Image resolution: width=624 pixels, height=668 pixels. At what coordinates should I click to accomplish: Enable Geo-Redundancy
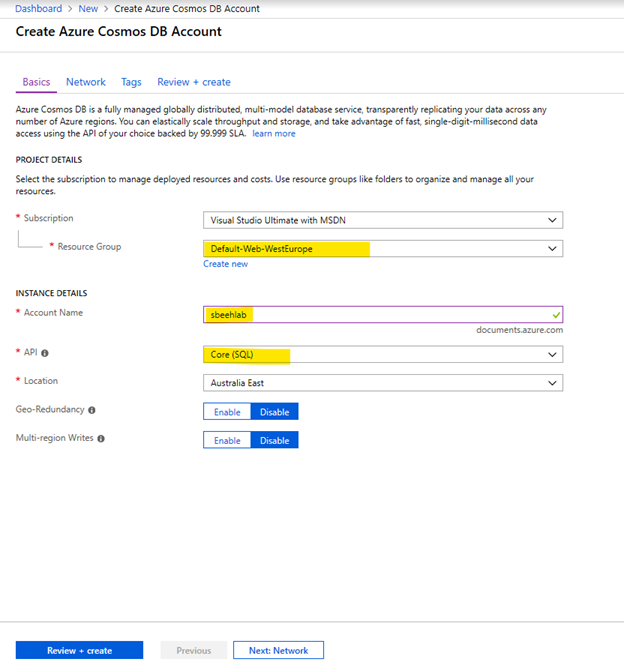click(227, 411)
